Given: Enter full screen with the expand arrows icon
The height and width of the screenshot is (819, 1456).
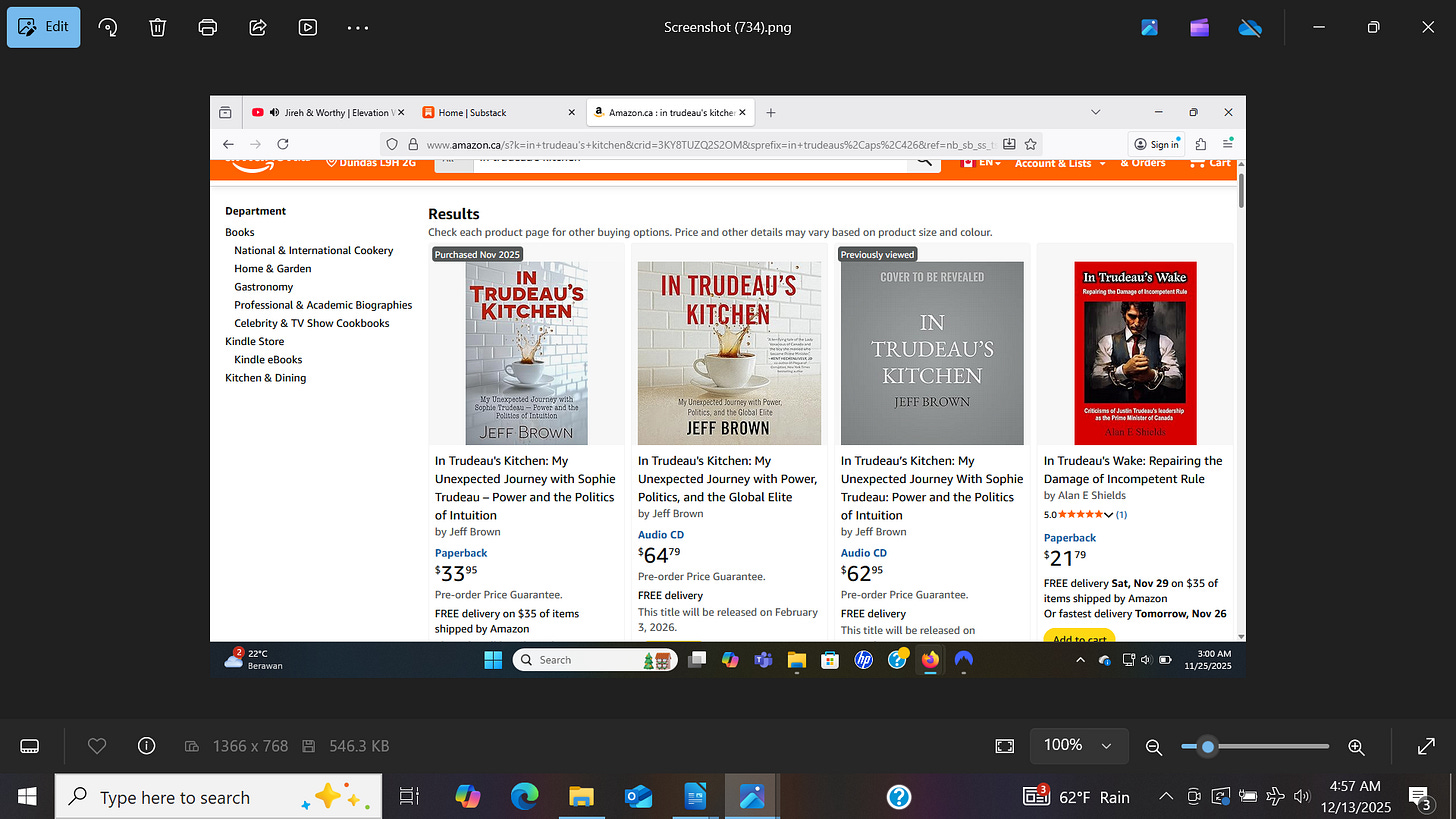Looking at the screenshot, I should pos(1427,746).
